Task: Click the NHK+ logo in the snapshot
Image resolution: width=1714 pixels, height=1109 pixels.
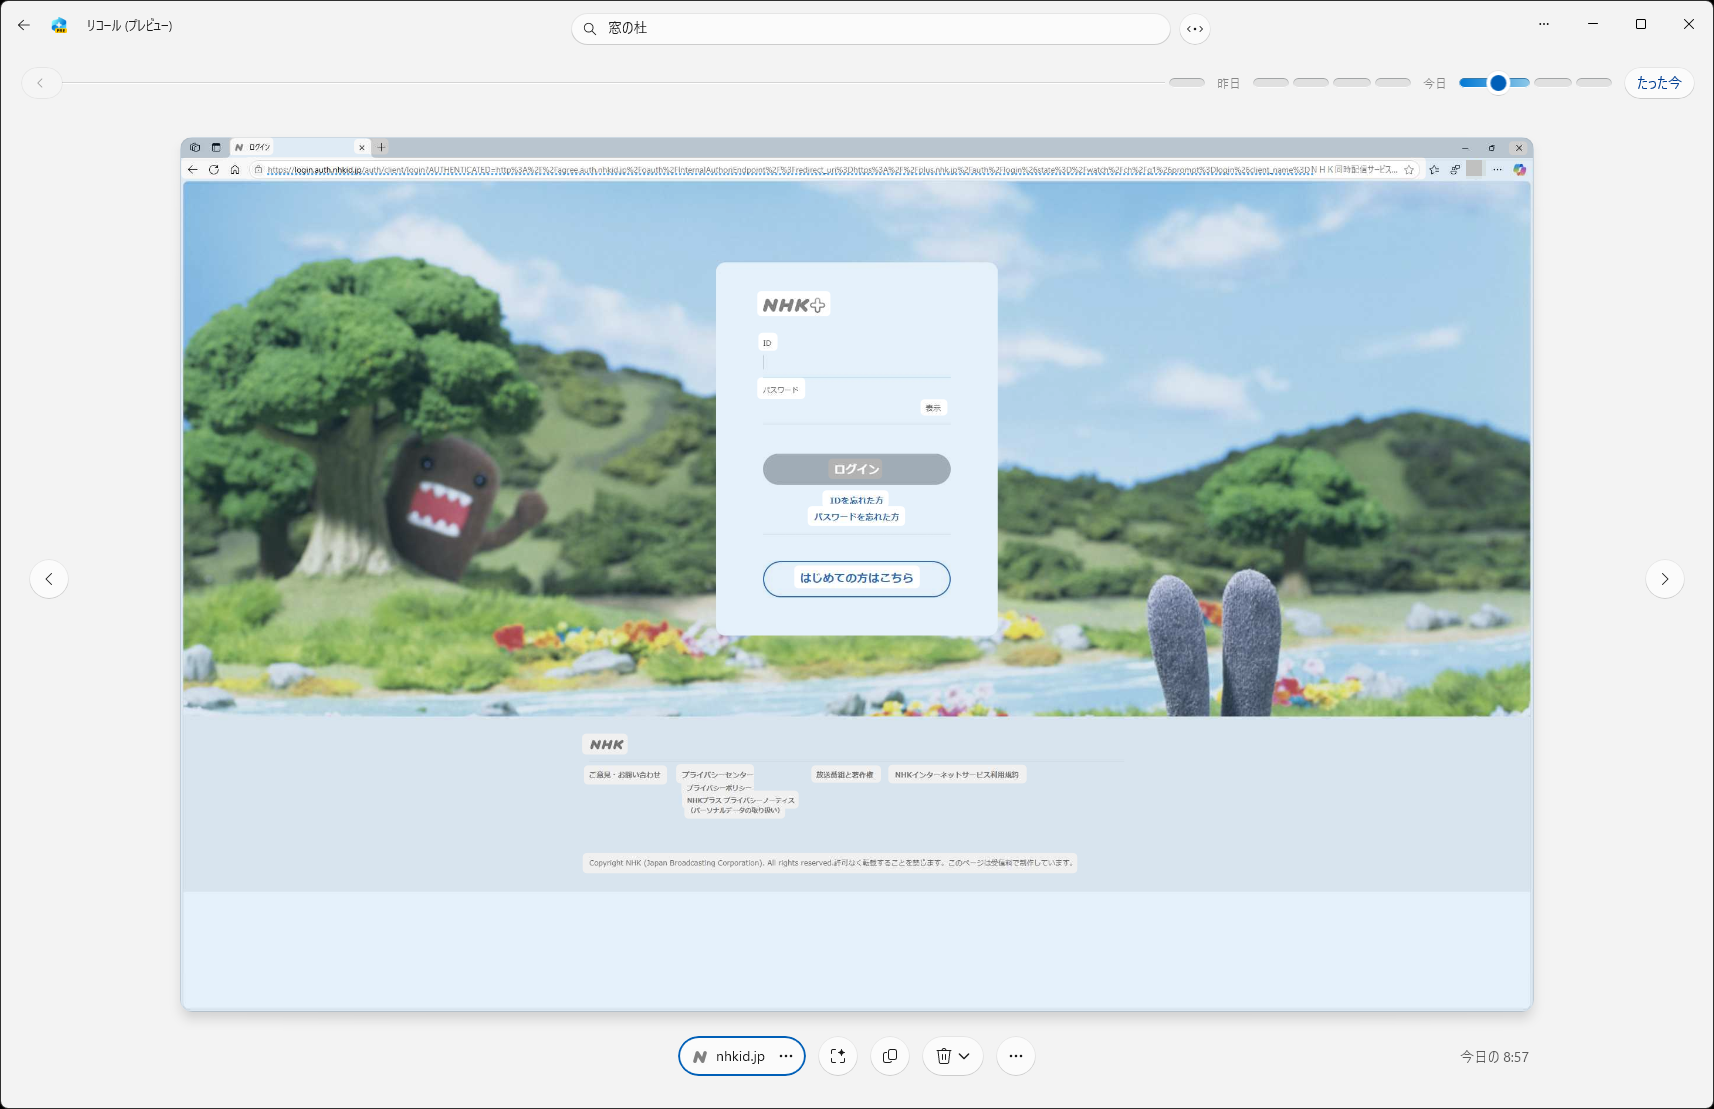Action: point(794,305)
